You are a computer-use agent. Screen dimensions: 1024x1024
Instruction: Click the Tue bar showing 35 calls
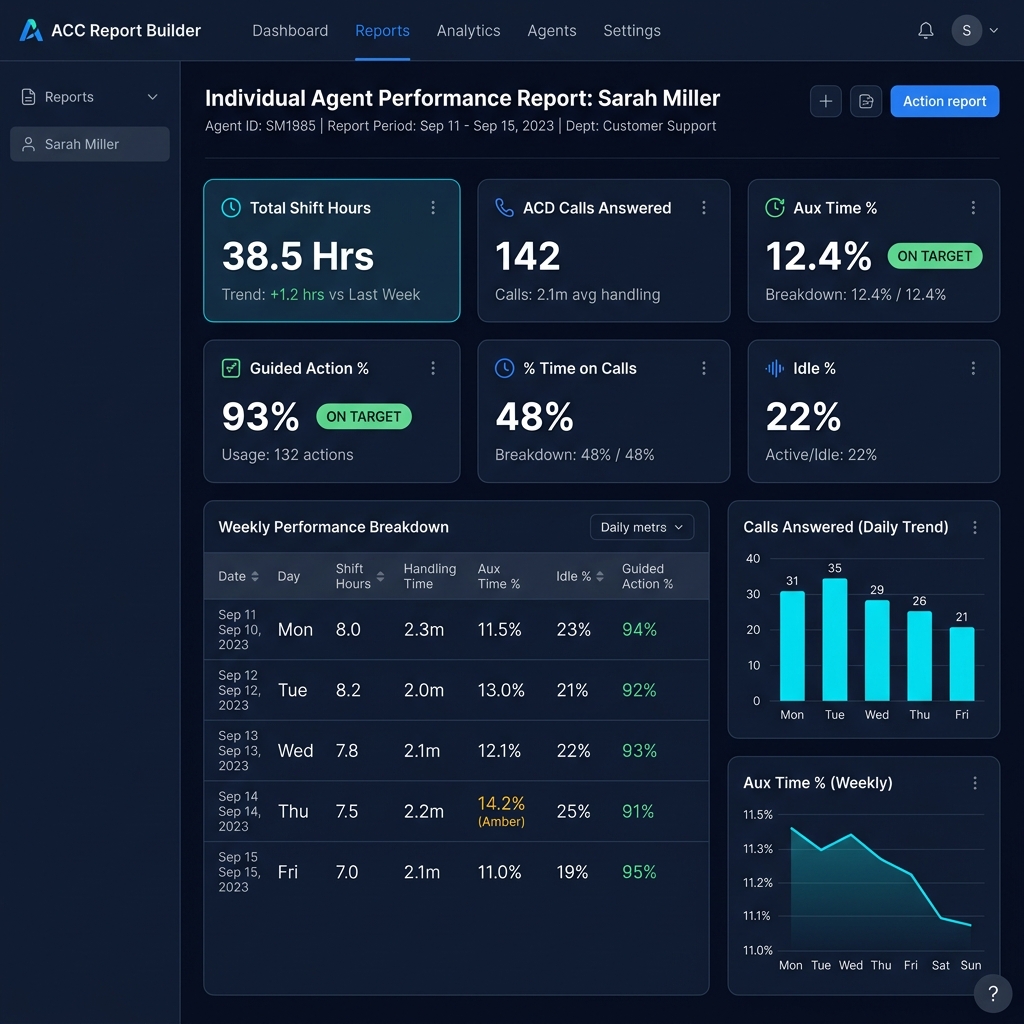coord(835,639)
